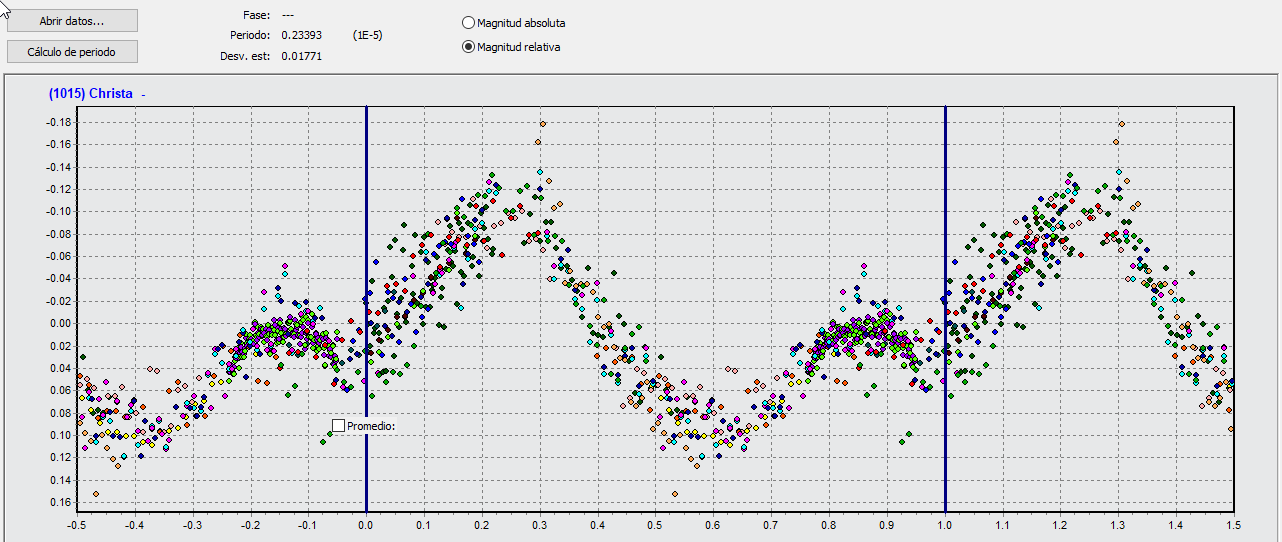
Task: Click the x-axis tick label 0.5
Action: (654, 524)
